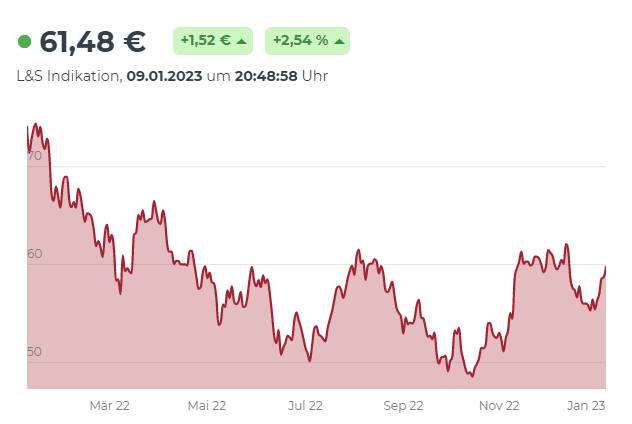This screenshot has height=424, width=632.
Task: Click the 70 label on the price axis
Action: [x=35, y=156]
